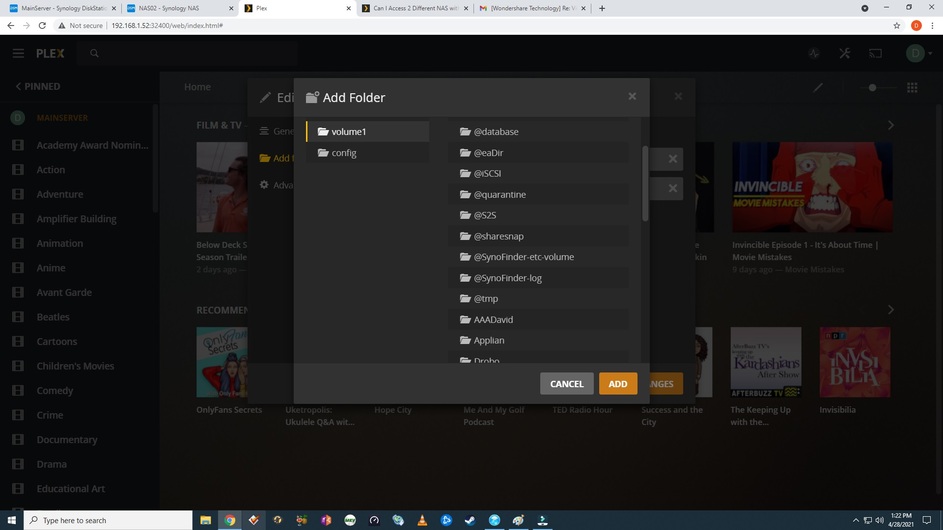Click the grid view icon

click(x=912, y=88)
